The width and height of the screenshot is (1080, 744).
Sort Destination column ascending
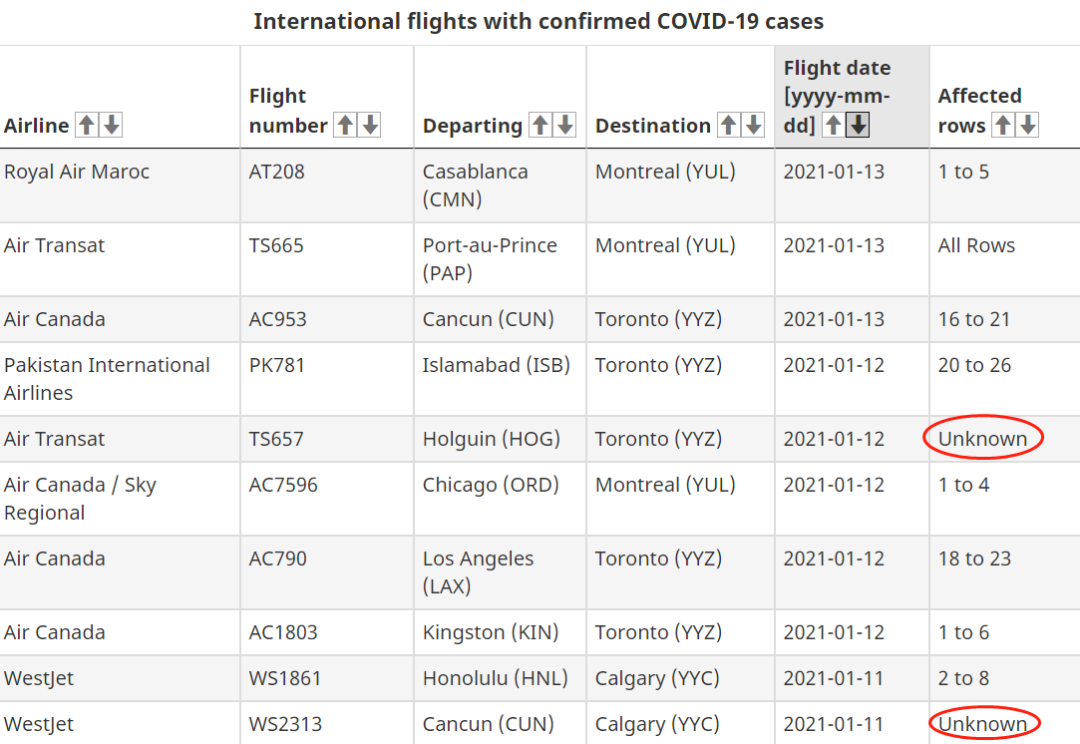(729, 125)
